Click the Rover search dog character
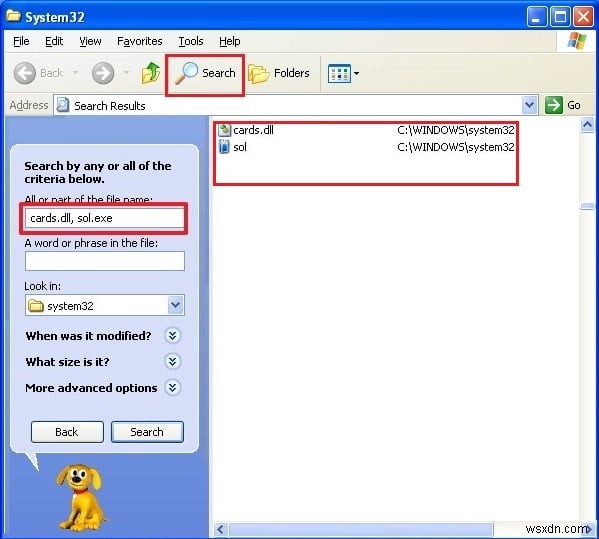599x539 pixels. [x=81, y=497]
